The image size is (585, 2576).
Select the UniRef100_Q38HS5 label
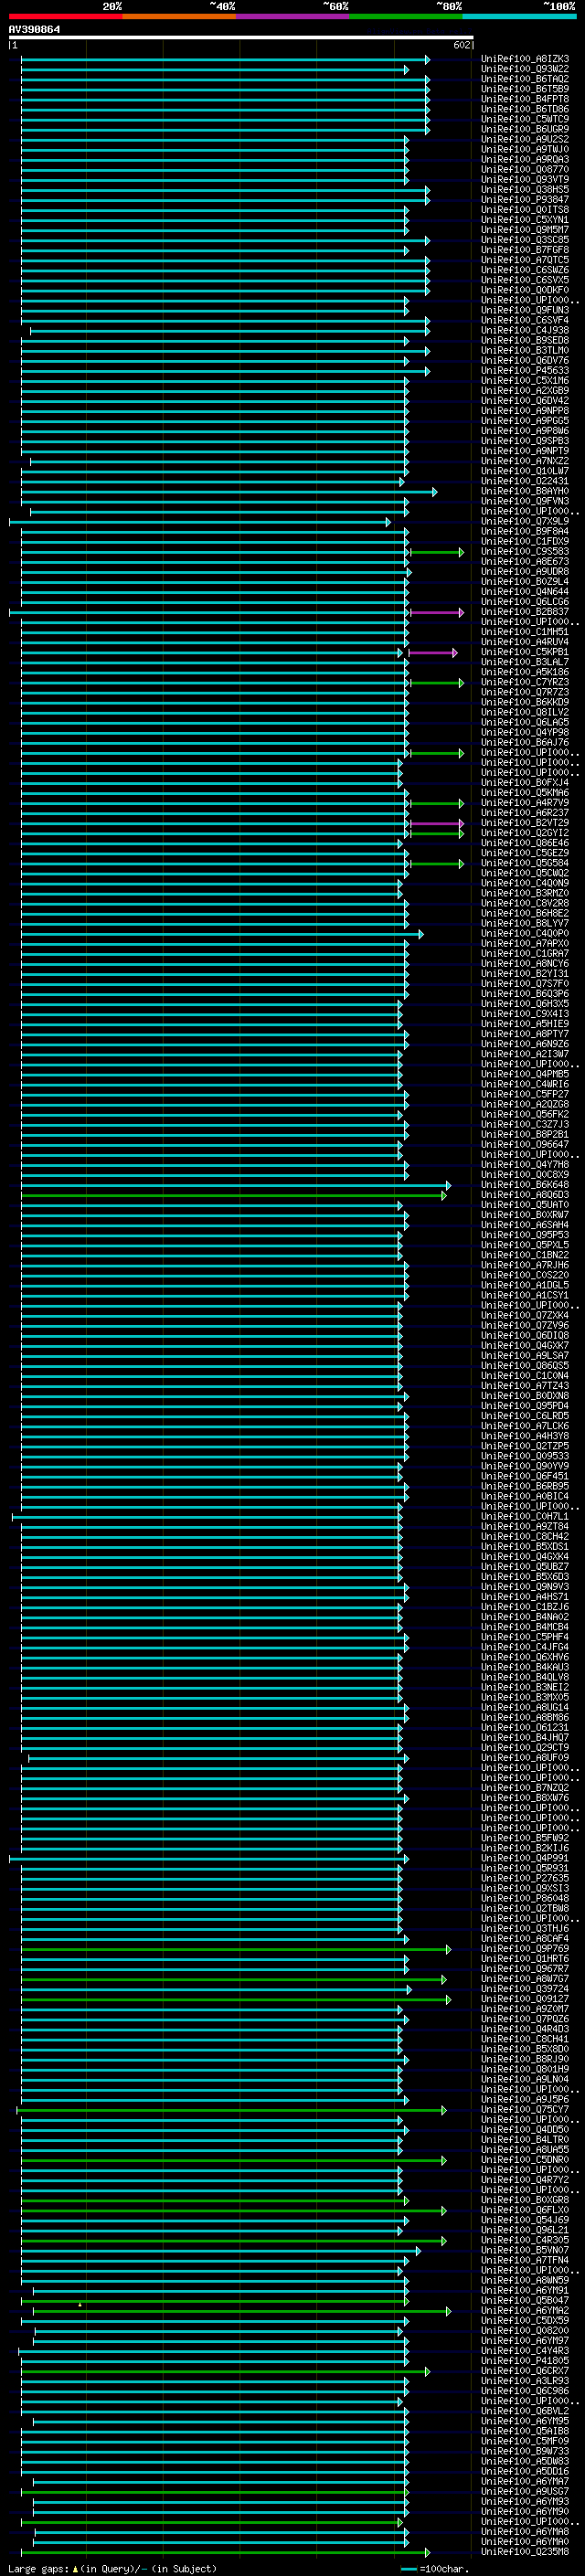point(525,190)
